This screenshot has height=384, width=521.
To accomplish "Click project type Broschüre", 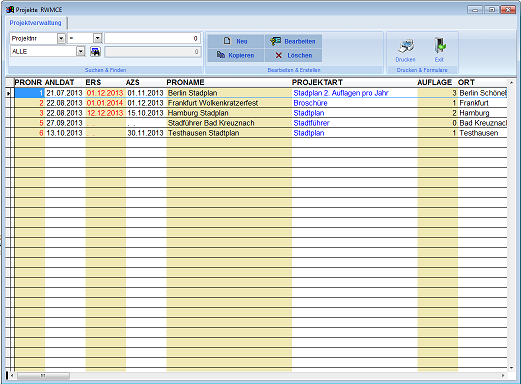I will pyautogui.click(x=310, y=103).
